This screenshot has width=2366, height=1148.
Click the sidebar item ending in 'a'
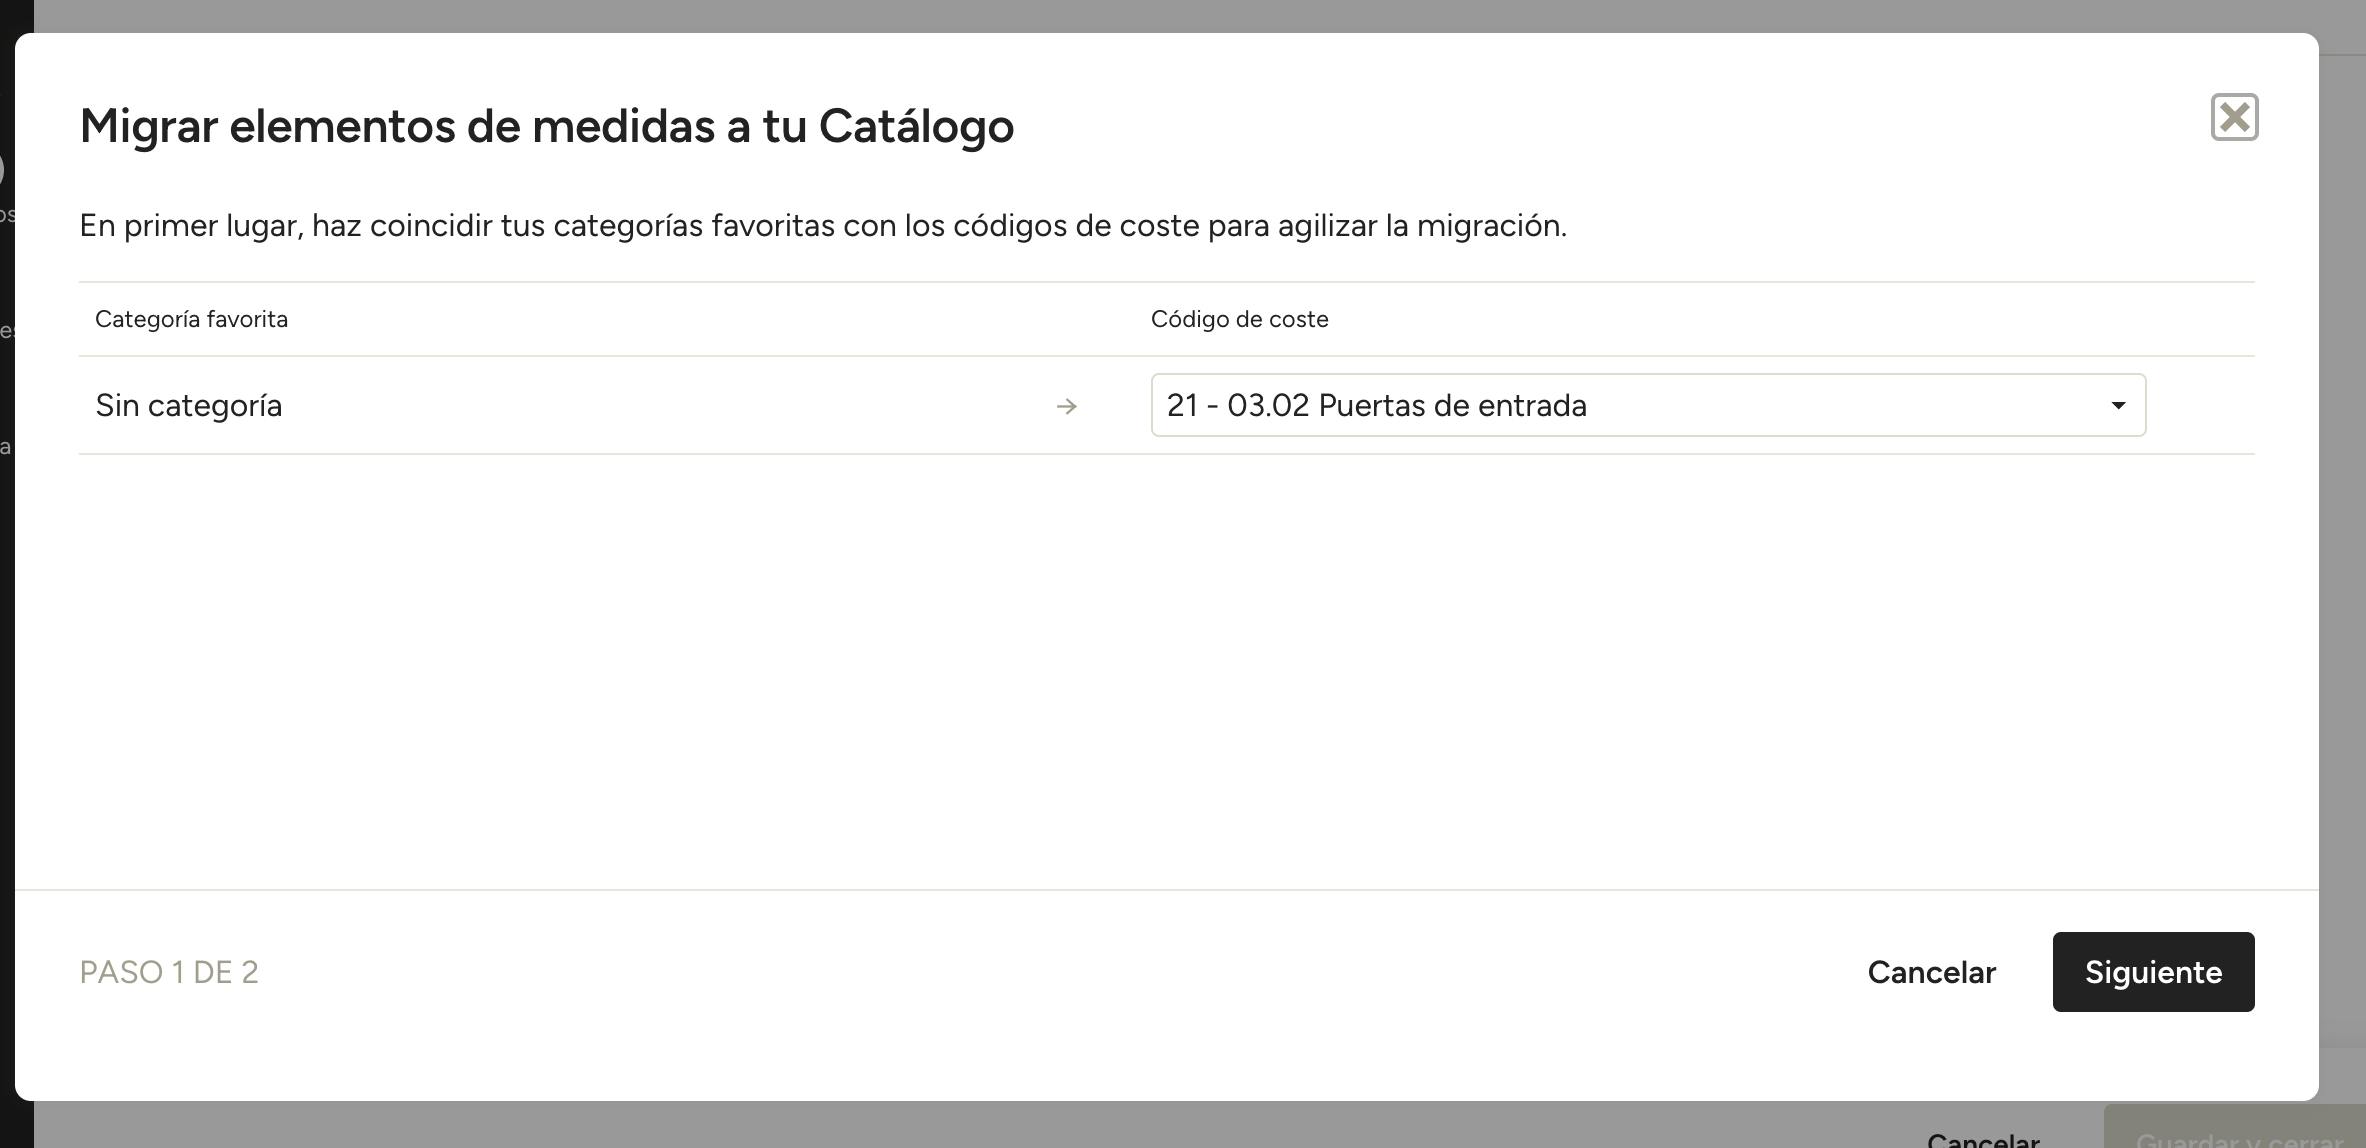pyautogui.click(x=5, y=446)
